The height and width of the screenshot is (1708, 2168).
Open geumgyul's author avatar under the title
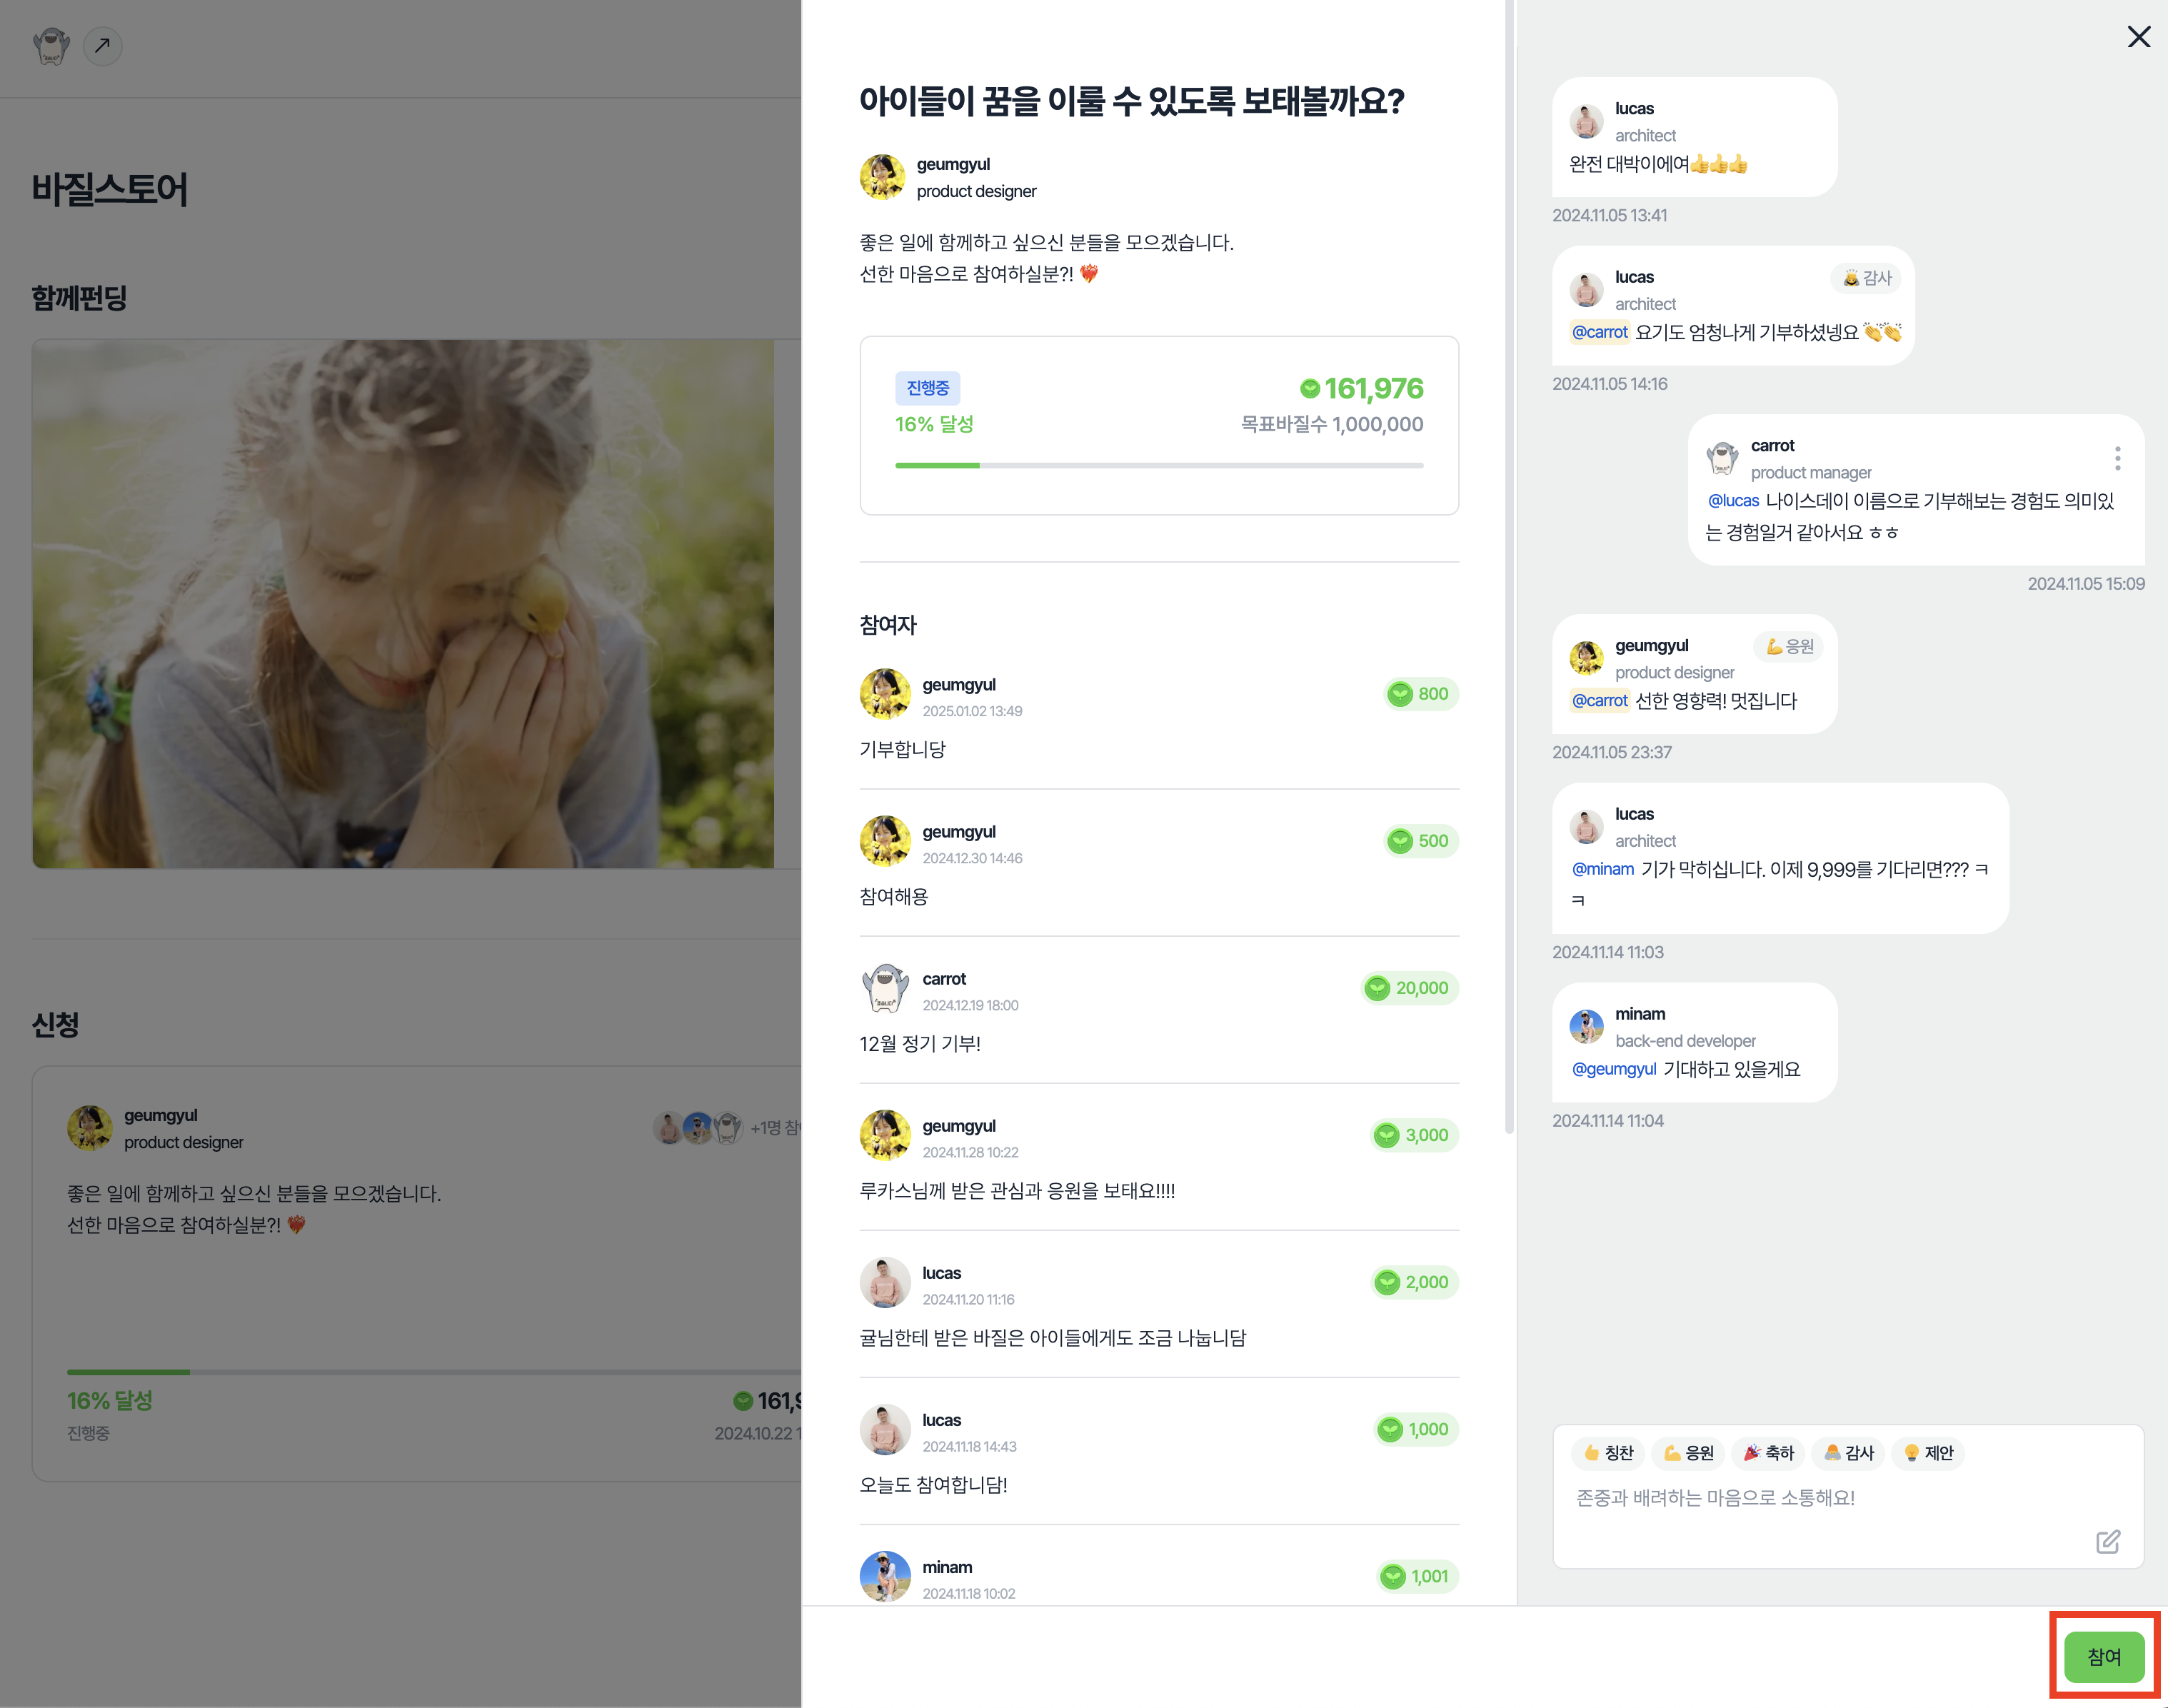point(882,177)
